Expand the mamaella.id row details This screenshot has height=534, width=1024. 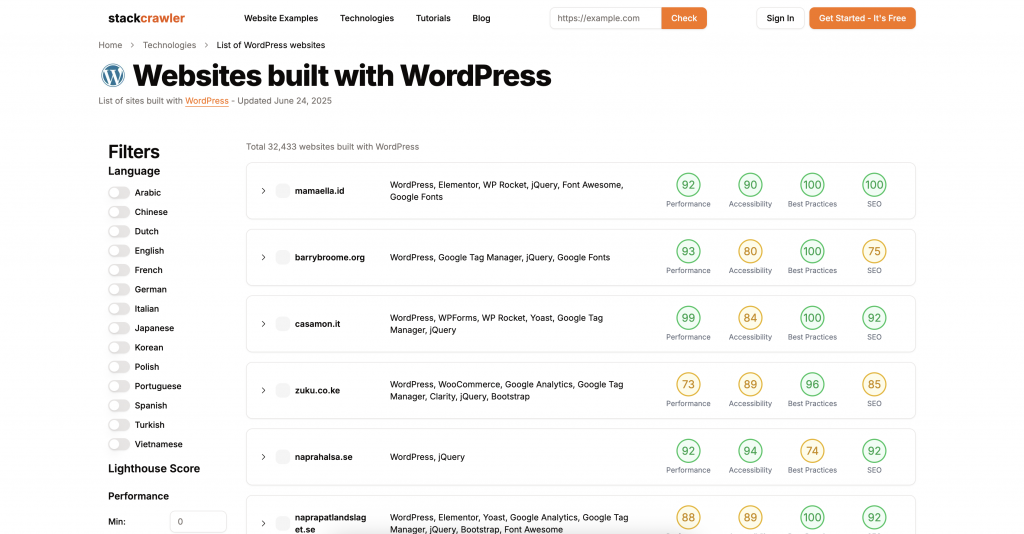click(x=263, y=191)
